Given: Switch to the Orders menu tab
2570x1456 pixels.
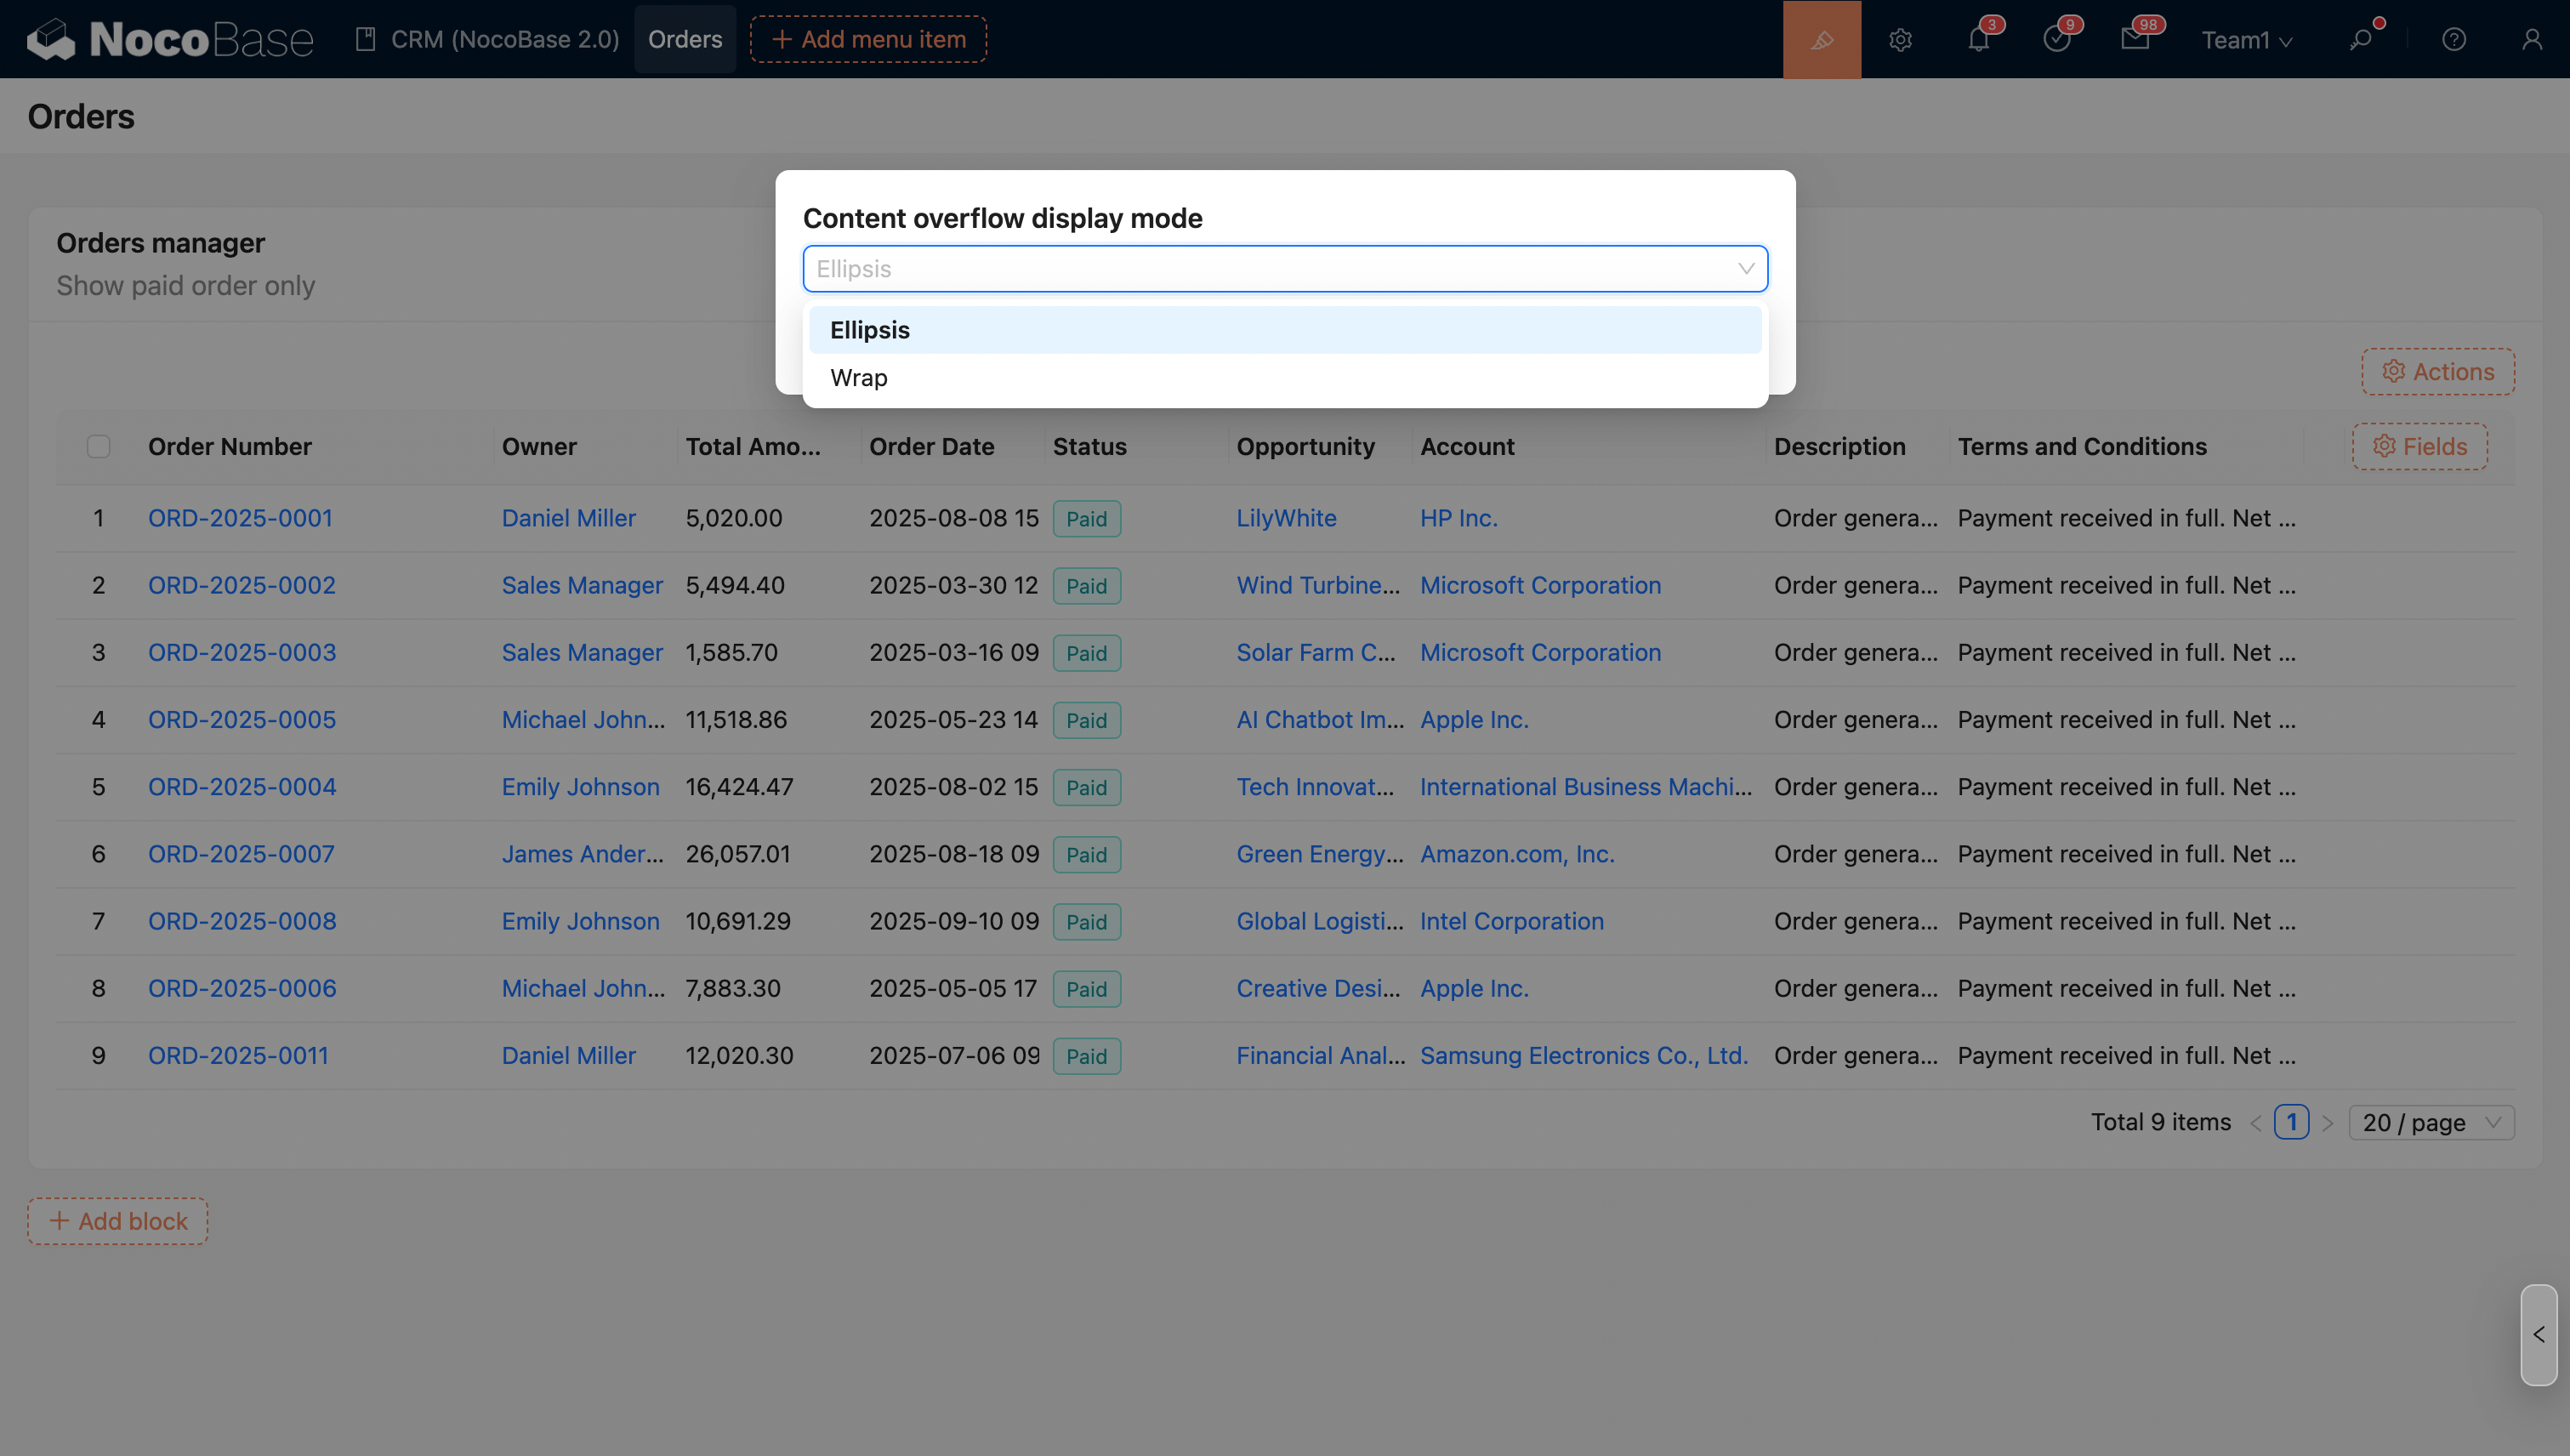Looking at the screenshot, I should coord(684,39).
